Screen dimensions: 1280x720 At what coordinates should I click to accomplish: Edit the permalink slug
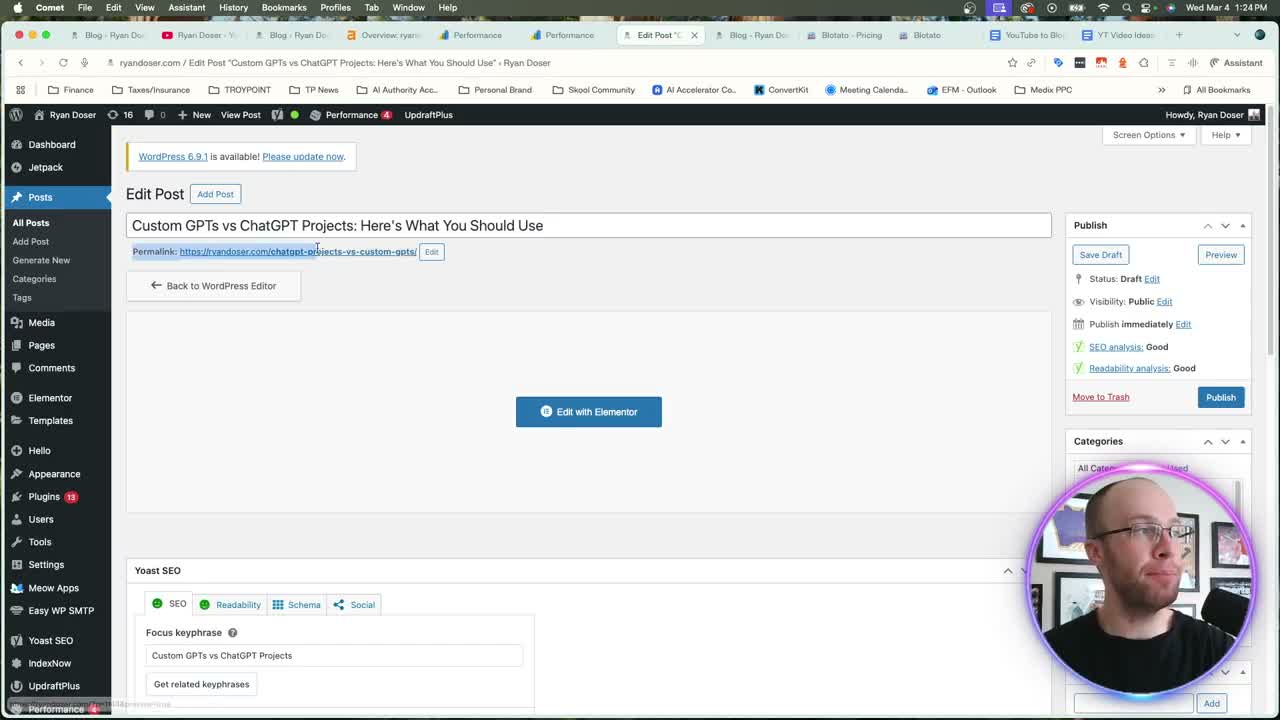tap(431, 252)
